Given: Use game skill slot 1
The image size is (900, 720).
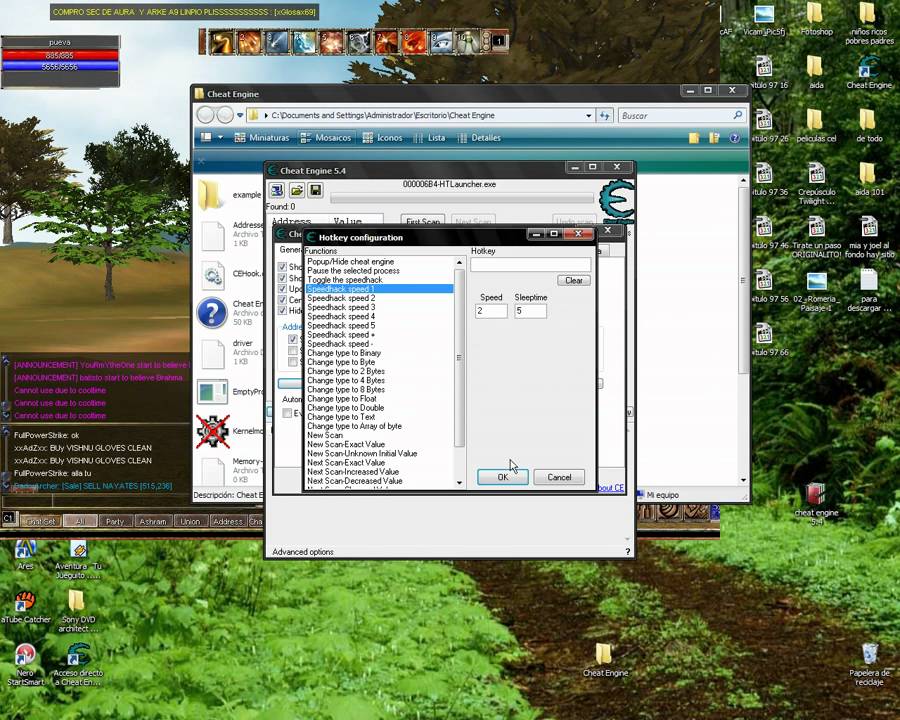Looking at the screenshot, I should [222, 42].
